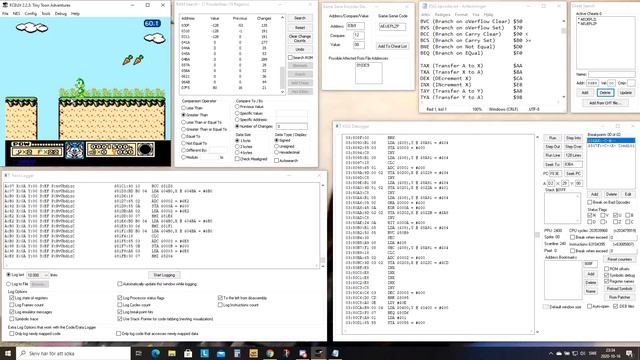Click Update button in Cheat Search window
640x360 pixels.
click(626, 93)
